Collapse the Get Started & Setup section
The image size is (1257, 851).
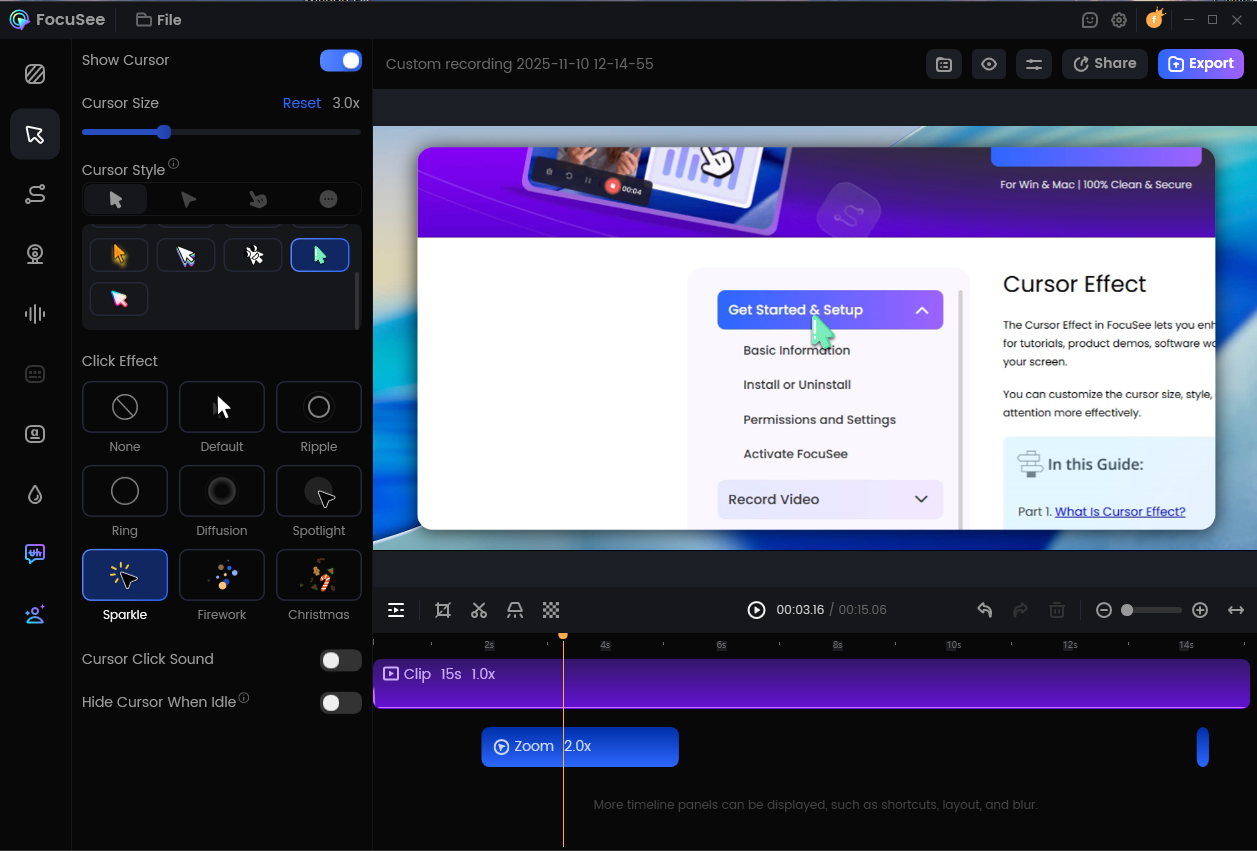(921, 310)
